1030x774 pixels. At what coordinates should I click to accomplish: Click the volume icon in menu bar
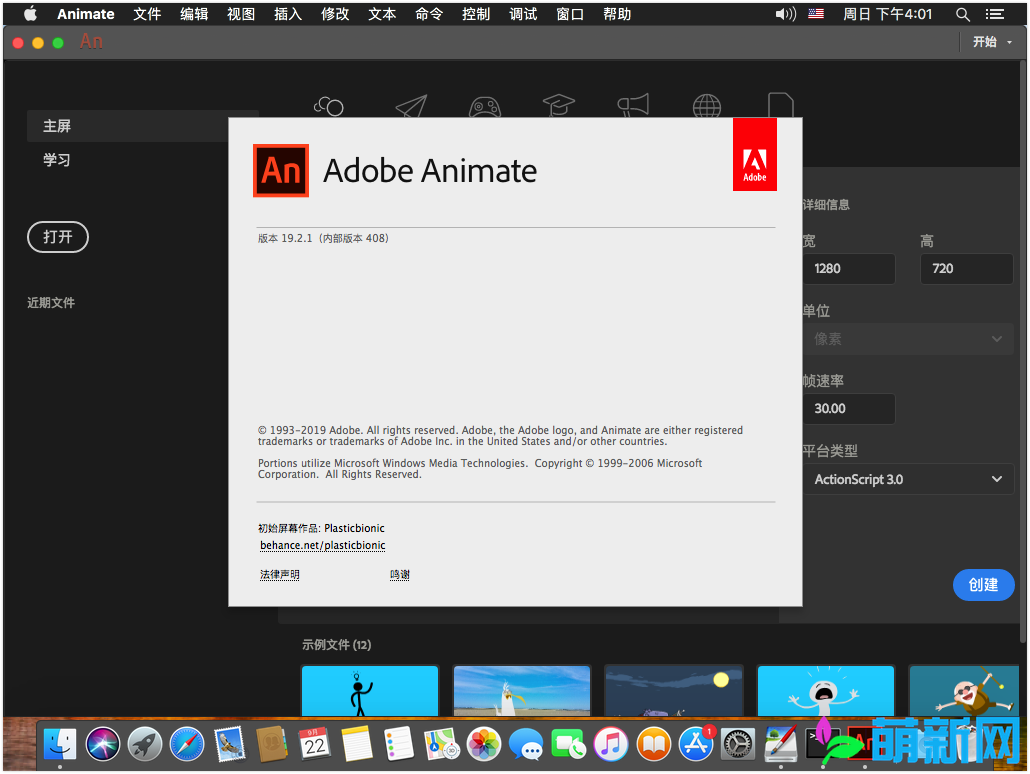click(786, 14)
